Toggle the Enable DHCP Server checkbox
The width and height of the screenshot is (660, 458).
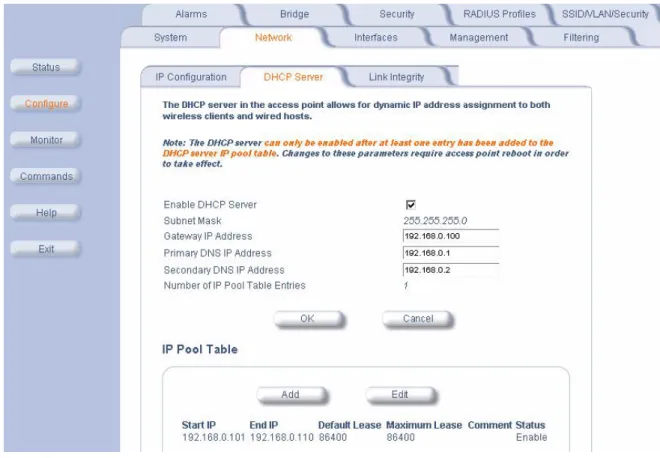(410, 205)
